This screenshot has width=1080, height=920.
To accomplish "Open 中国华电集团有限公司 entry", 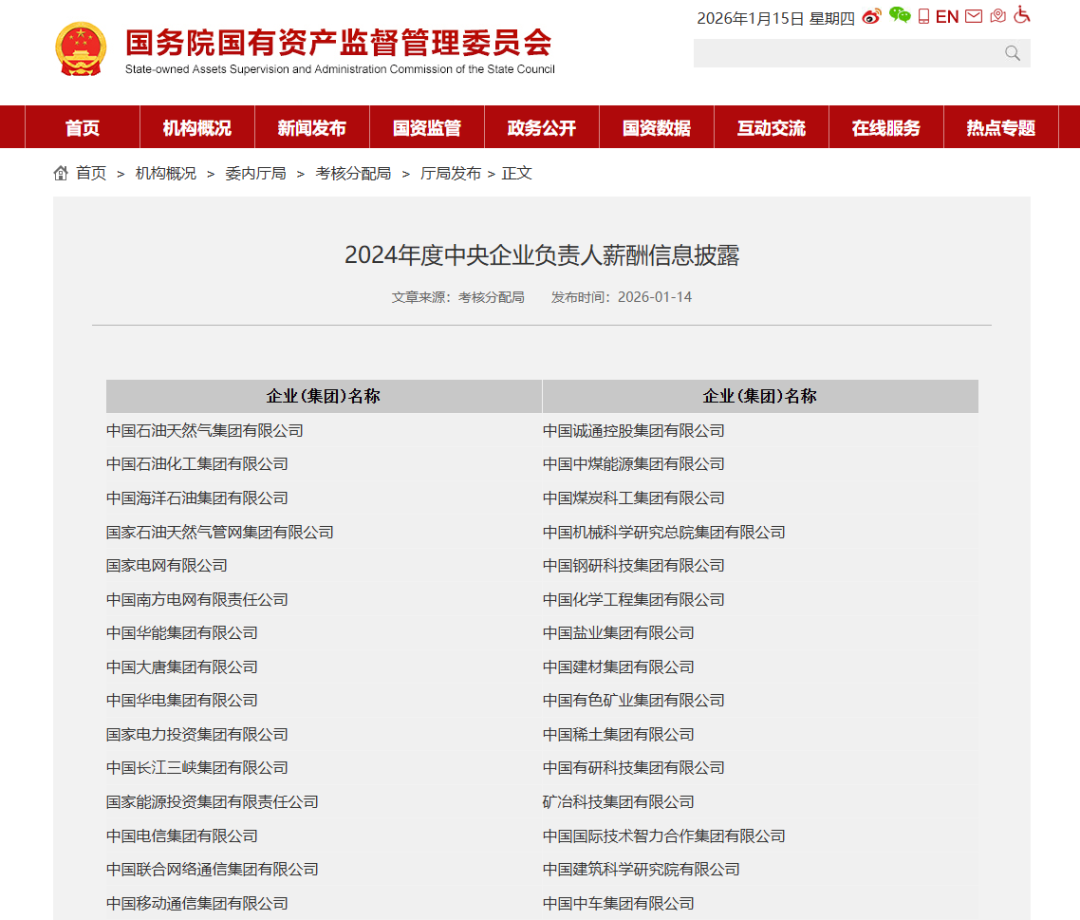I will (182, 701).
